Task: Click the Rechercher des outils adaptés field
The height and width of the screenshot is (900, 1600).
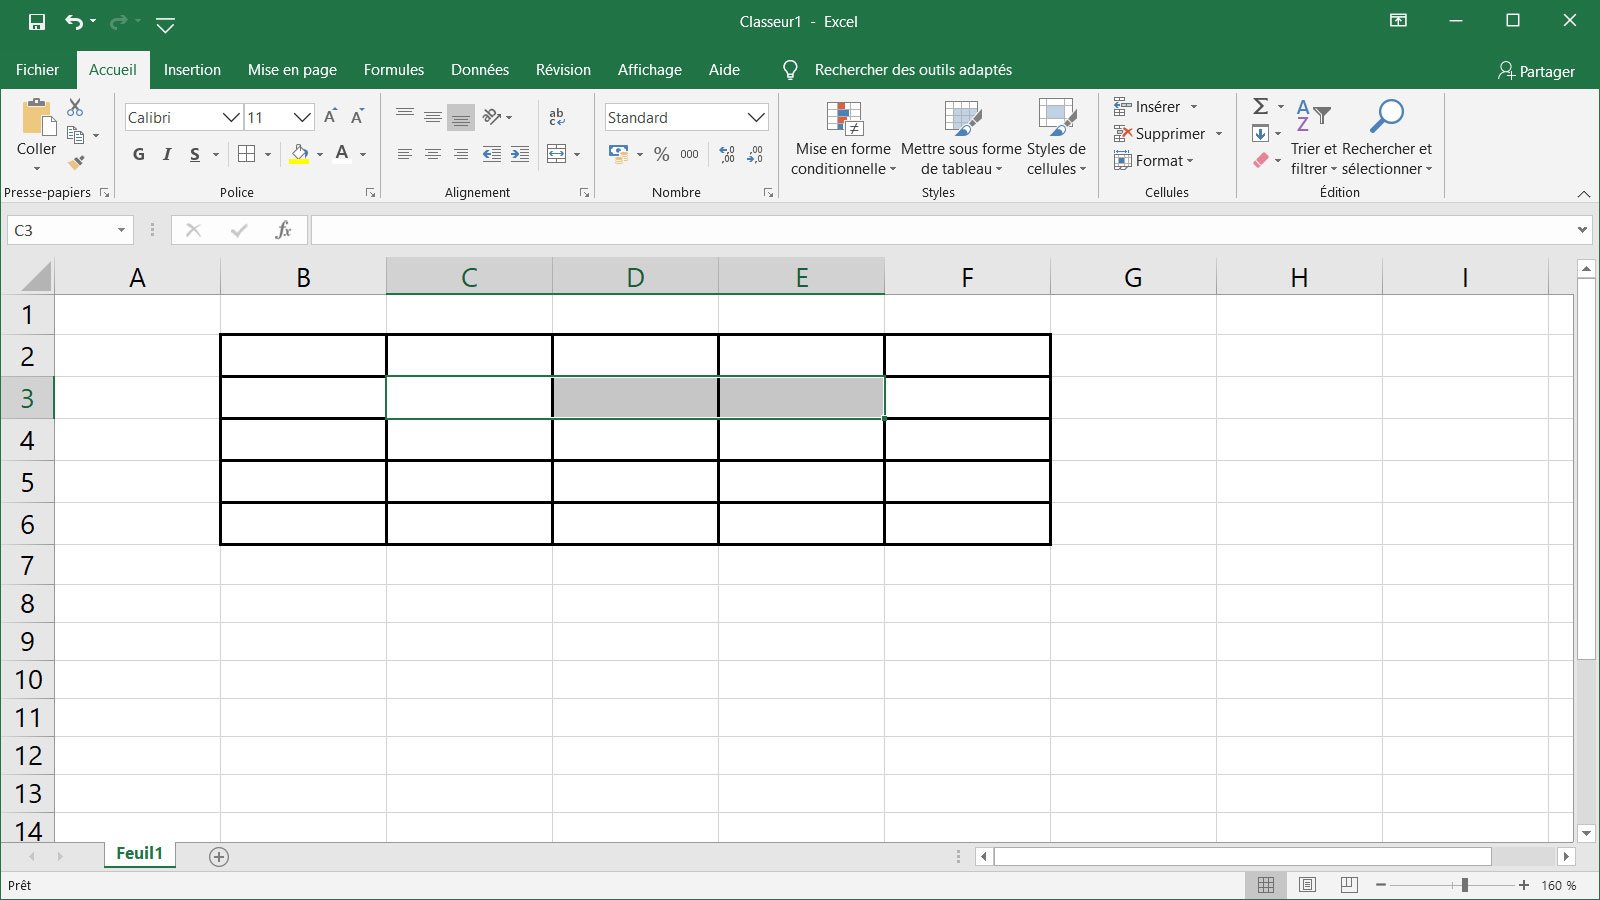Action: click(x=913, y=70)
